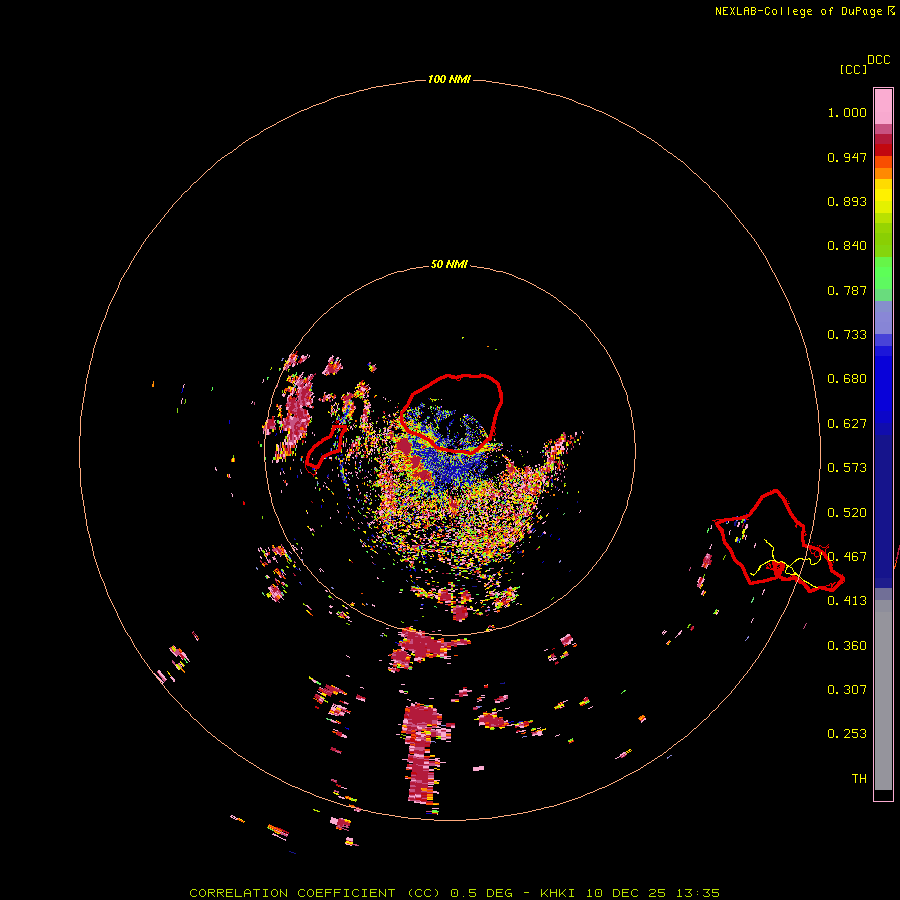The width and height of the screenshot is (900, 900).
Task: Pick the yellow segment of the color bar
Action: [x=883, y=197]
